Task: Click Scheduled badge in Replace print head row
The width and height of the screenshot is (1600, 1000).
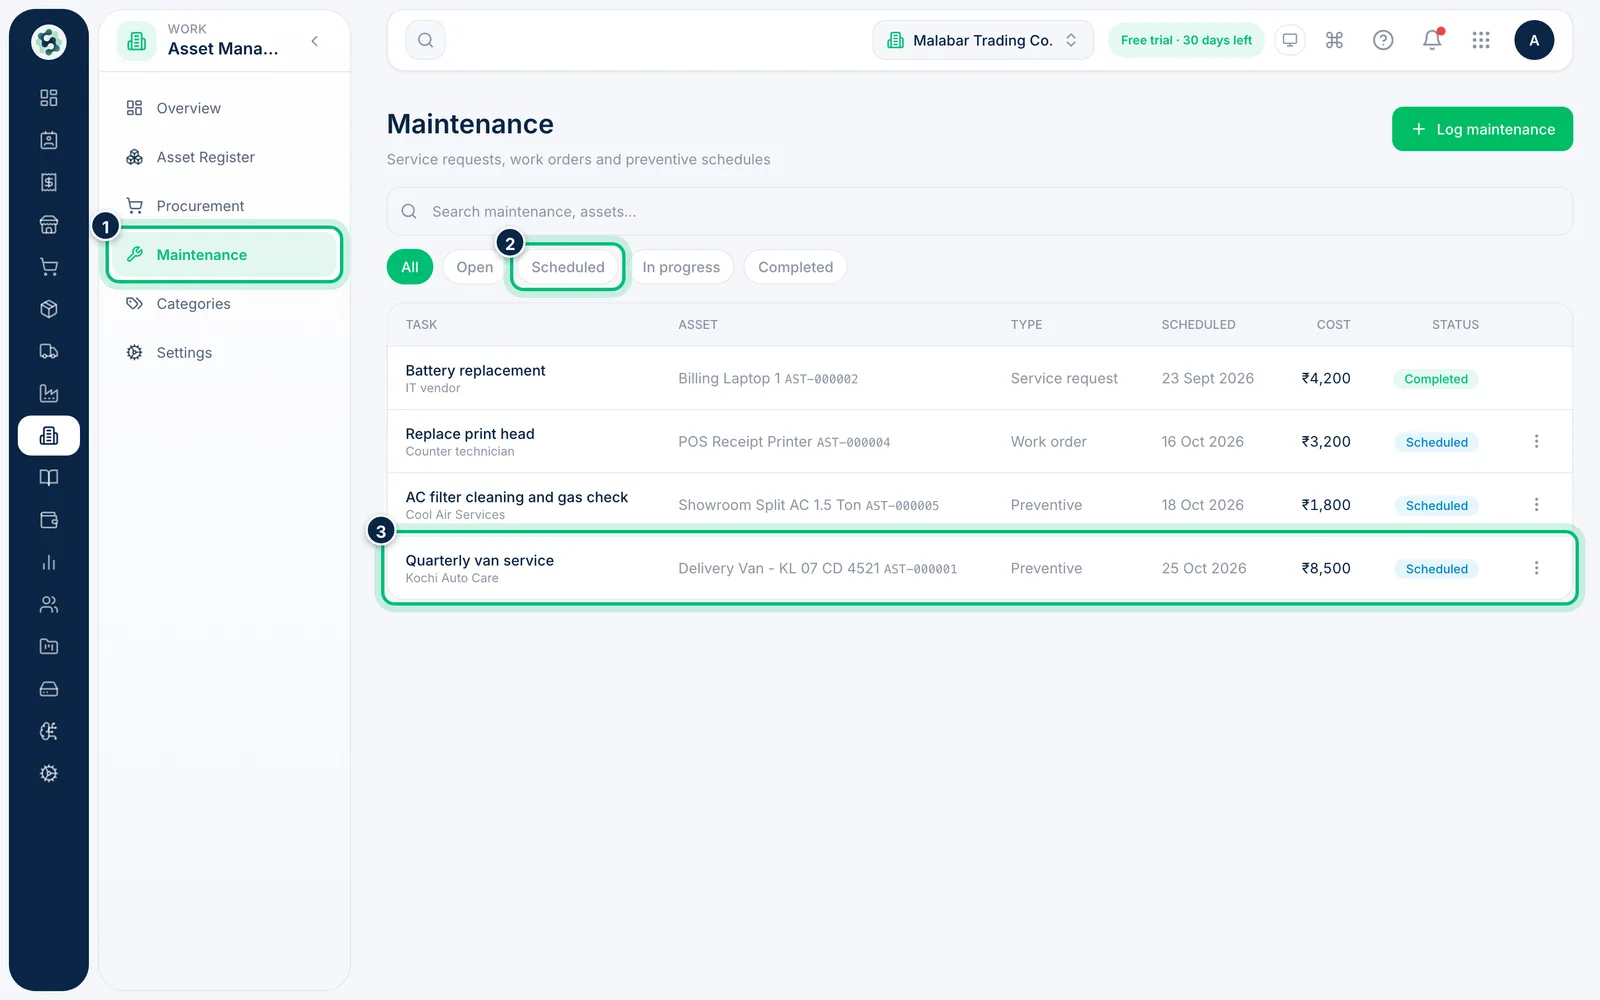Action: pos(1437,442)
